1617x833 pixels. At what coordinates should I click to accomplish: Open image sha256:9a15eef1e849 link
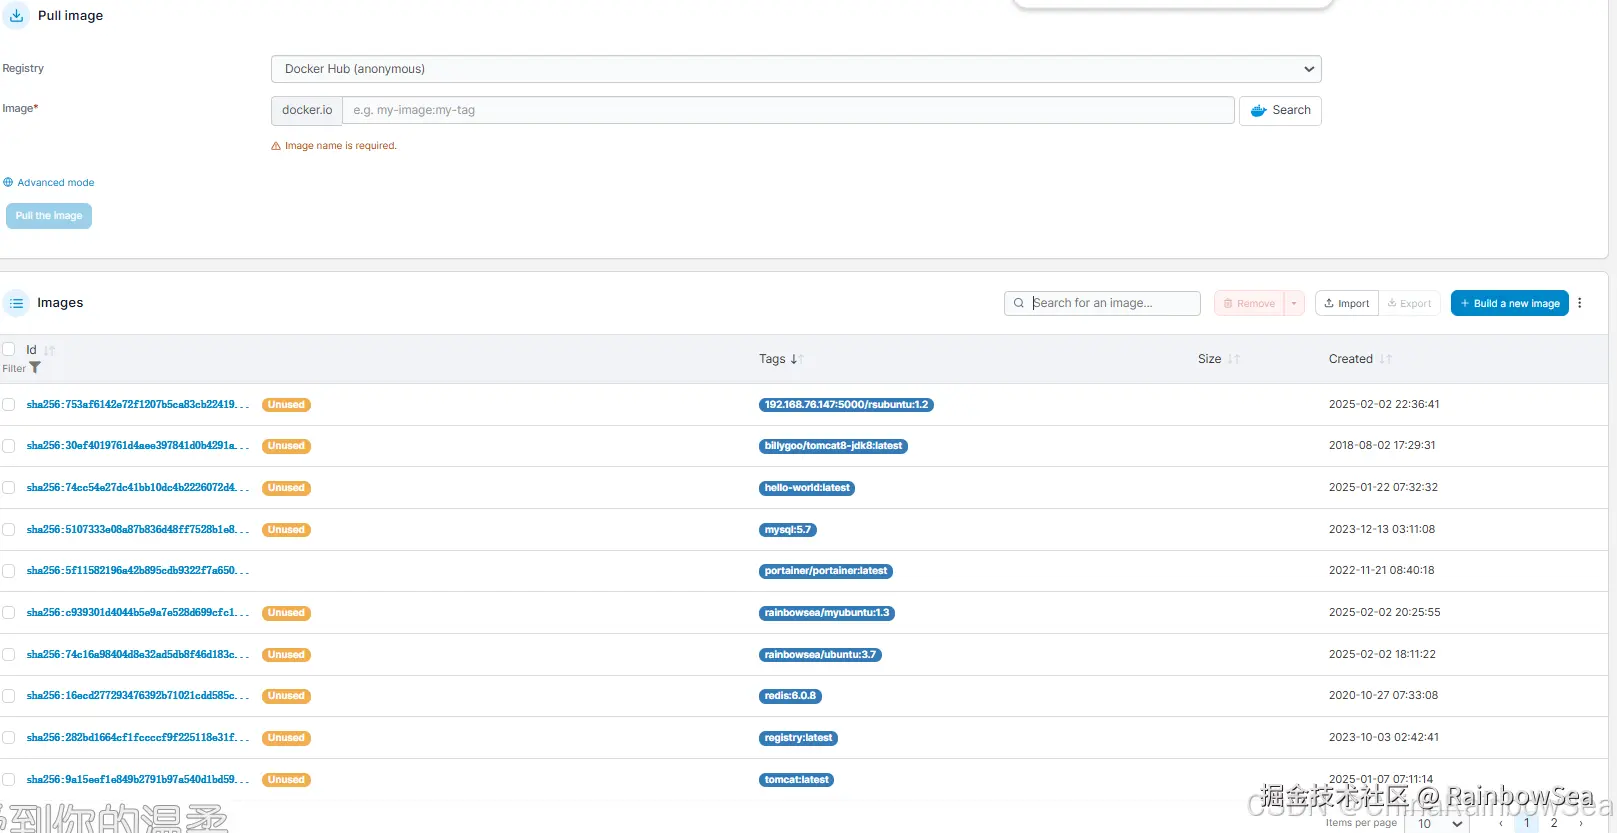(138, 780)
